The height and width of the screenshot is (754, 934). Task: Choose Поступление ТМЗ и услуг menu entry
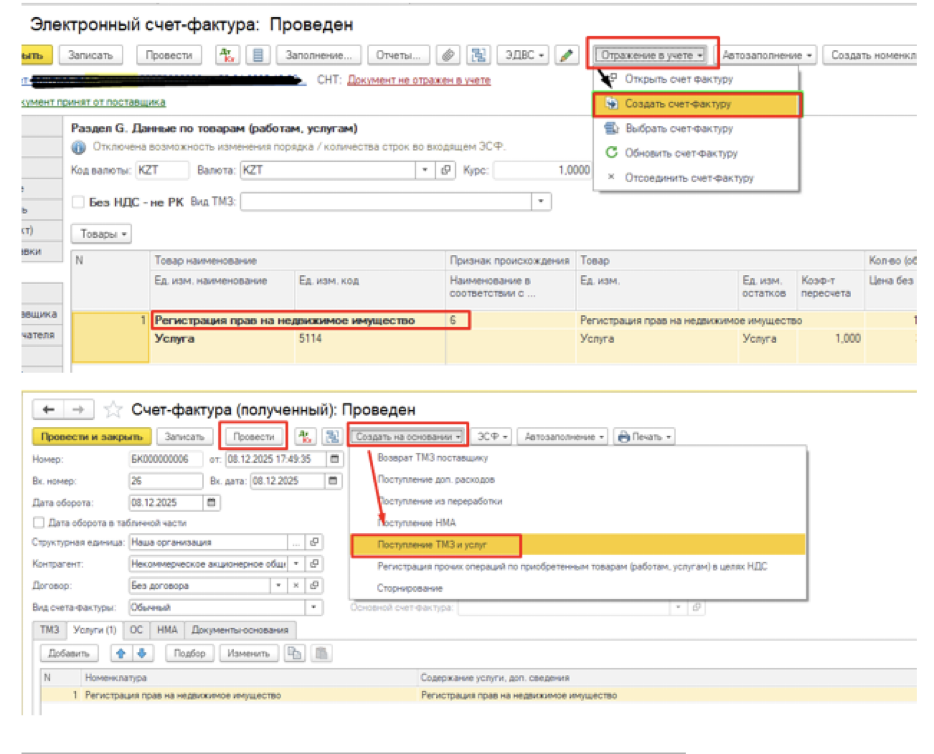[435, 545]
